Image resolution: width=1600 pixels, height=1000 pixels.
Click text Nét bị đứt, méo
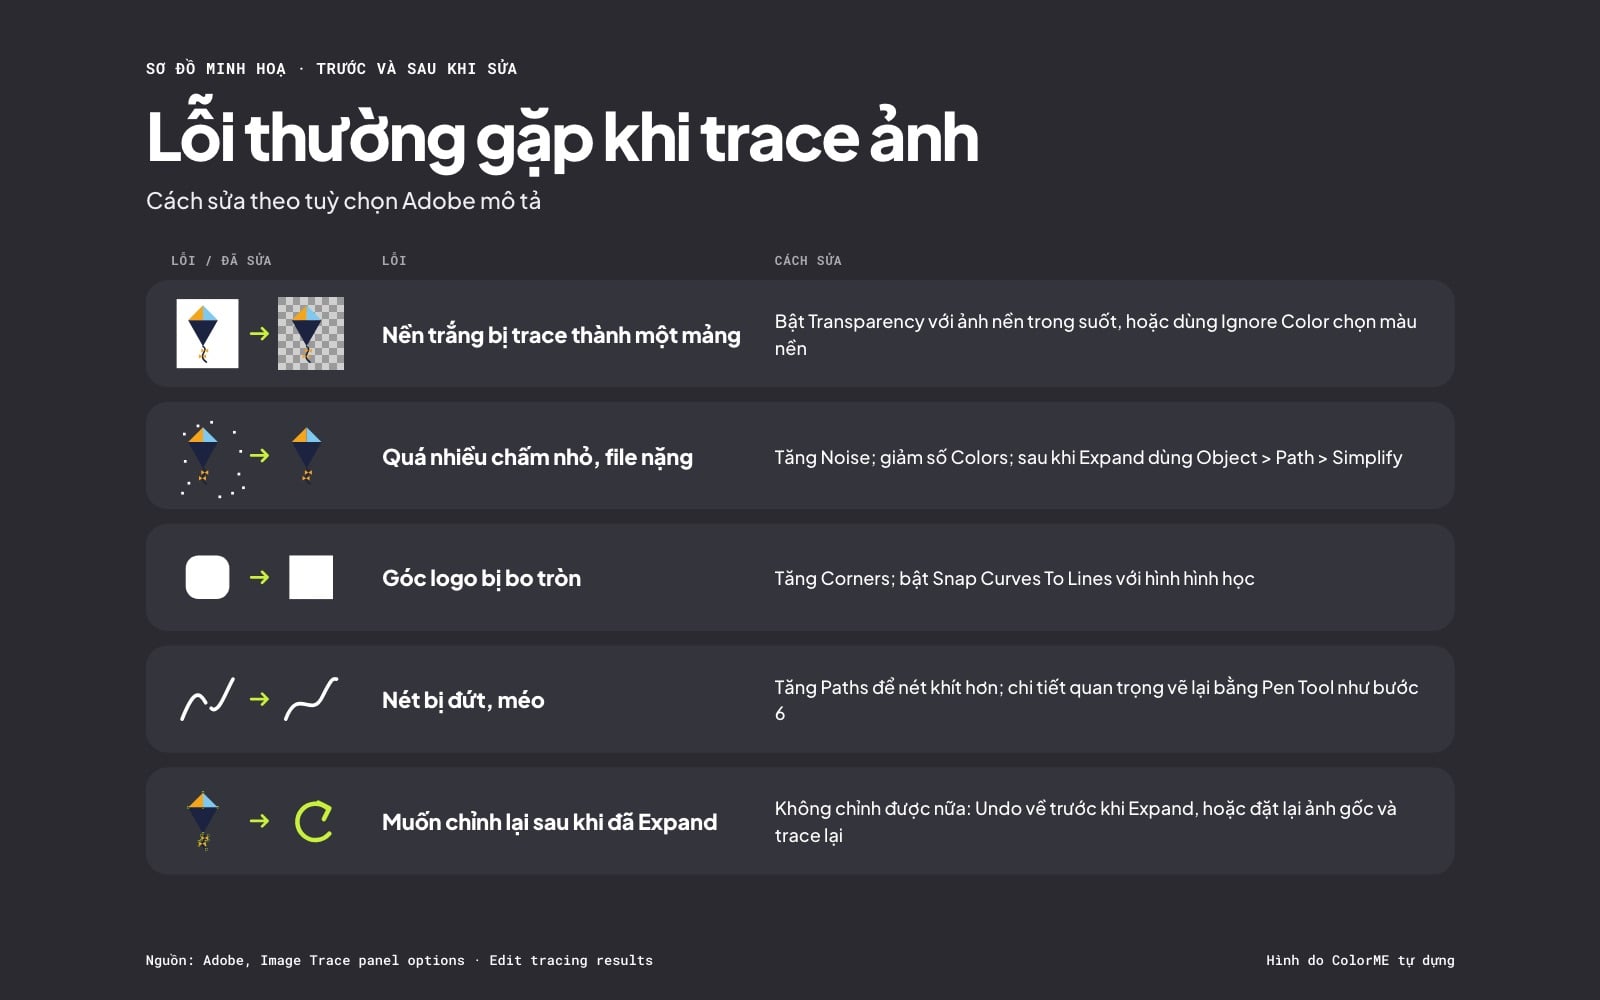pos(463,700)
